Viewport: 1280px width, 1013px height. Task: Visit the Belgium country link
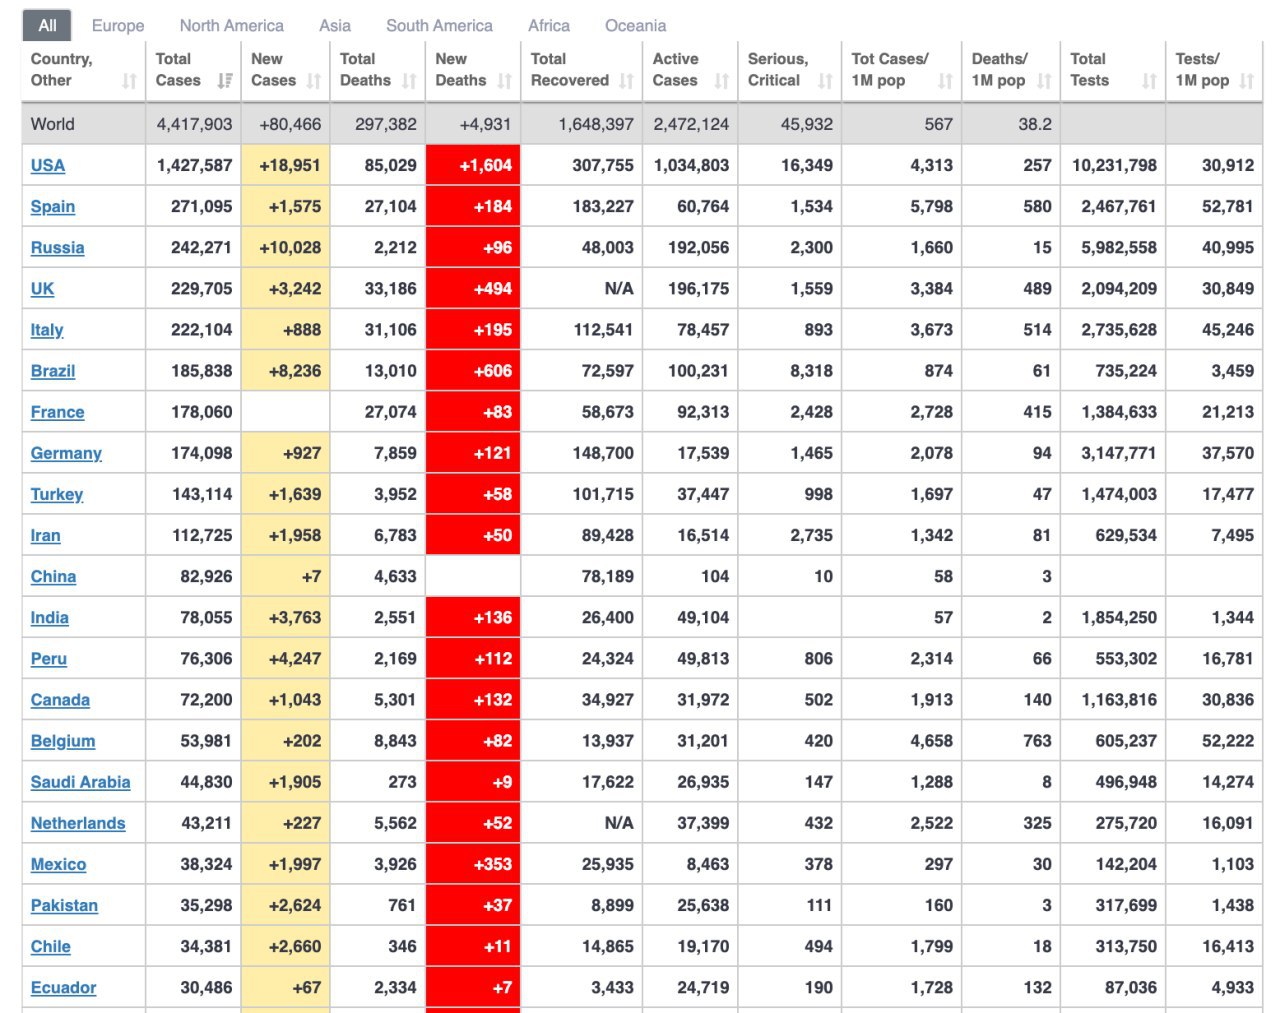[63, 740]
